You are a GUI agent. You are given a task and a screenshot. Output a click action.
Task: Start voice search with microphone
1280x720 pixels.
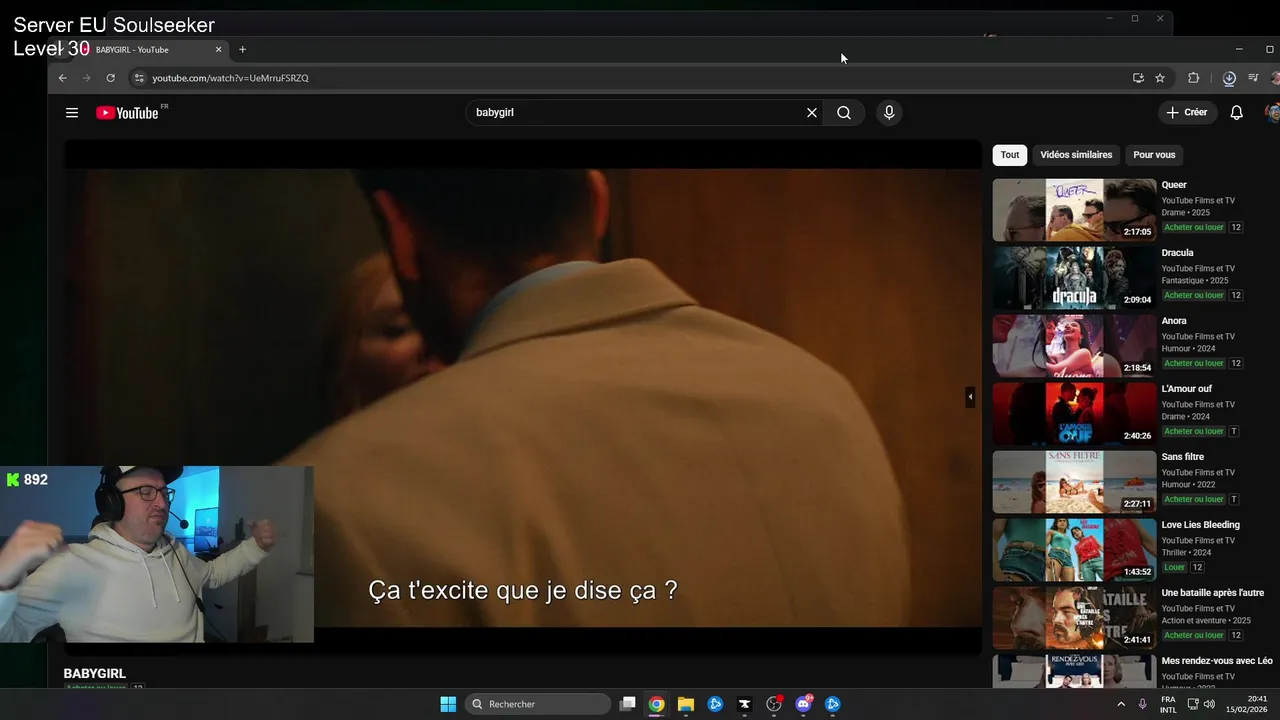coord(889,113)
